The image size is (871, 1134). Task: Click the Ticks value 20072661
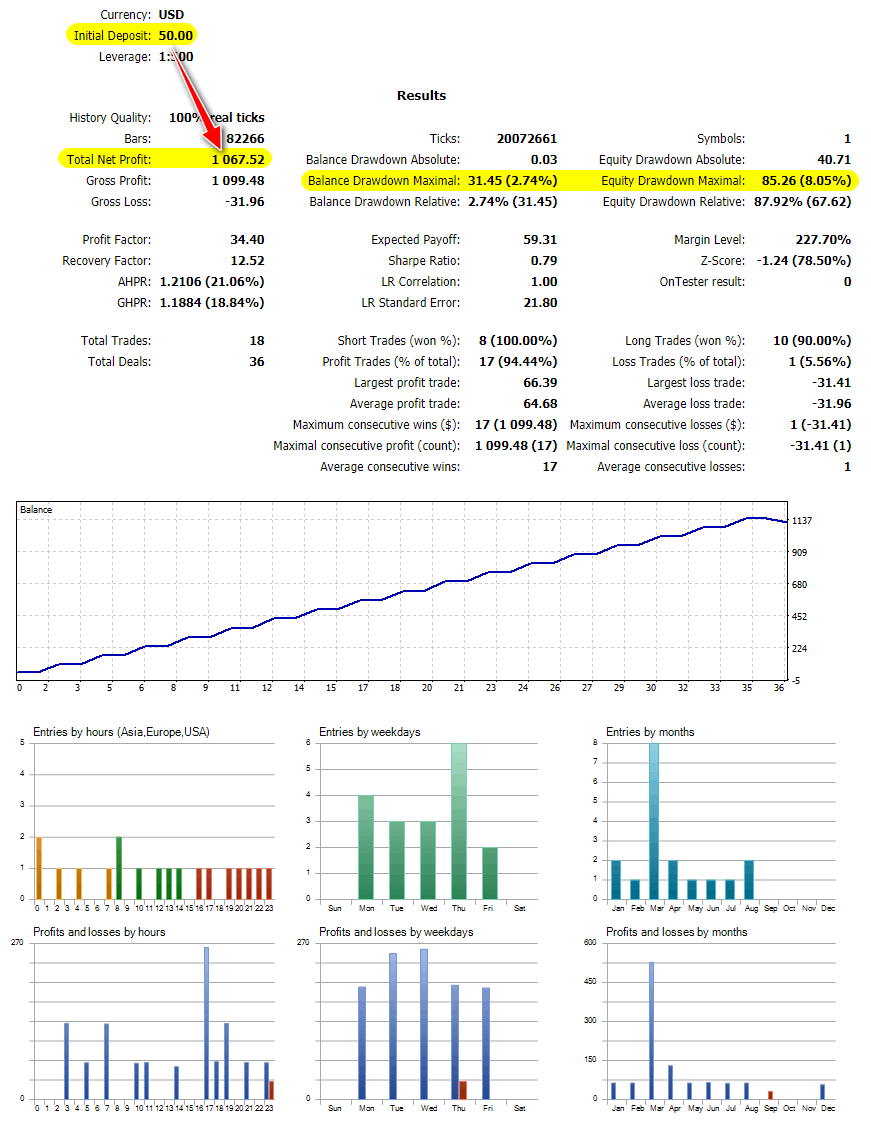(x=527, y=138)
